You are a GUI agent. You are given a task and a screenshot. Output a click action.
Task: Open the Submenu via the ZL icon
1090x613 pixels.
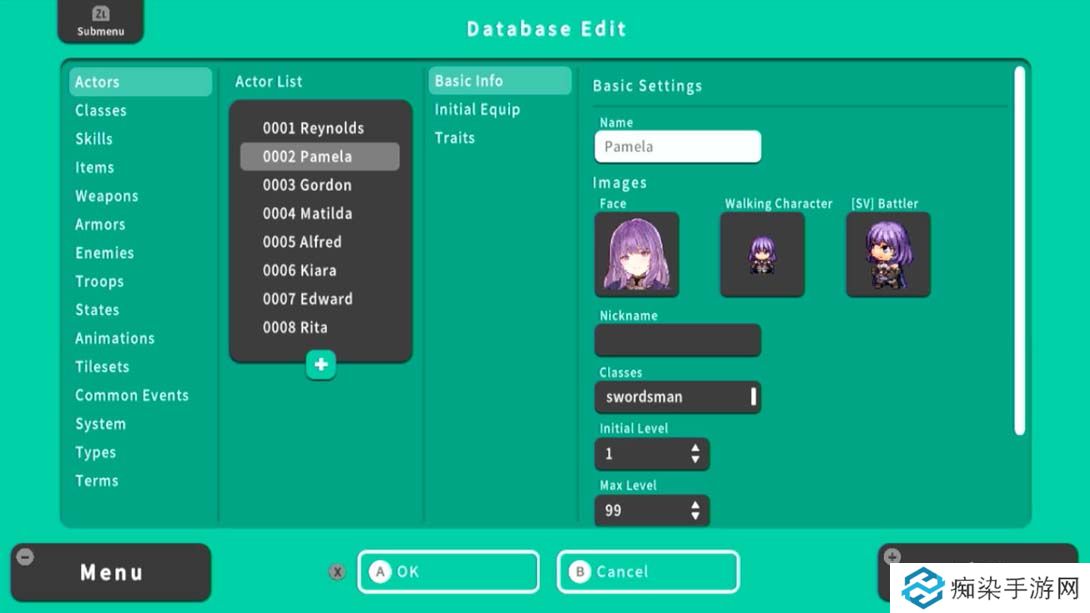pos(100,22)
